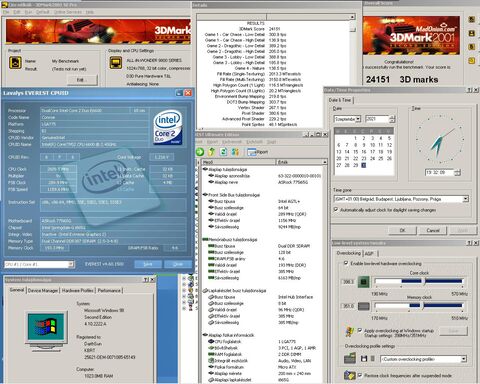Click the Close button in EVEREST CPUID
The width and height of the screenshot is (480, 384).
178,264
